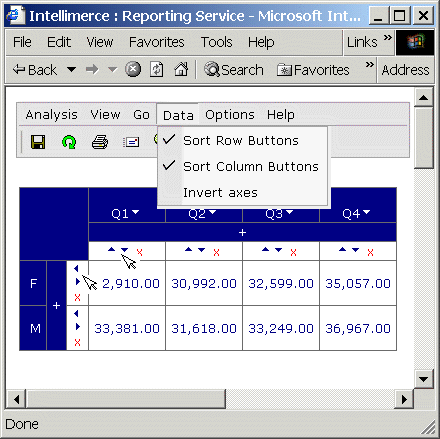Click browser Refresh page icon
The width and height of the screenshot is (440, 439).
pyautogui.click(x=156, y=70)
